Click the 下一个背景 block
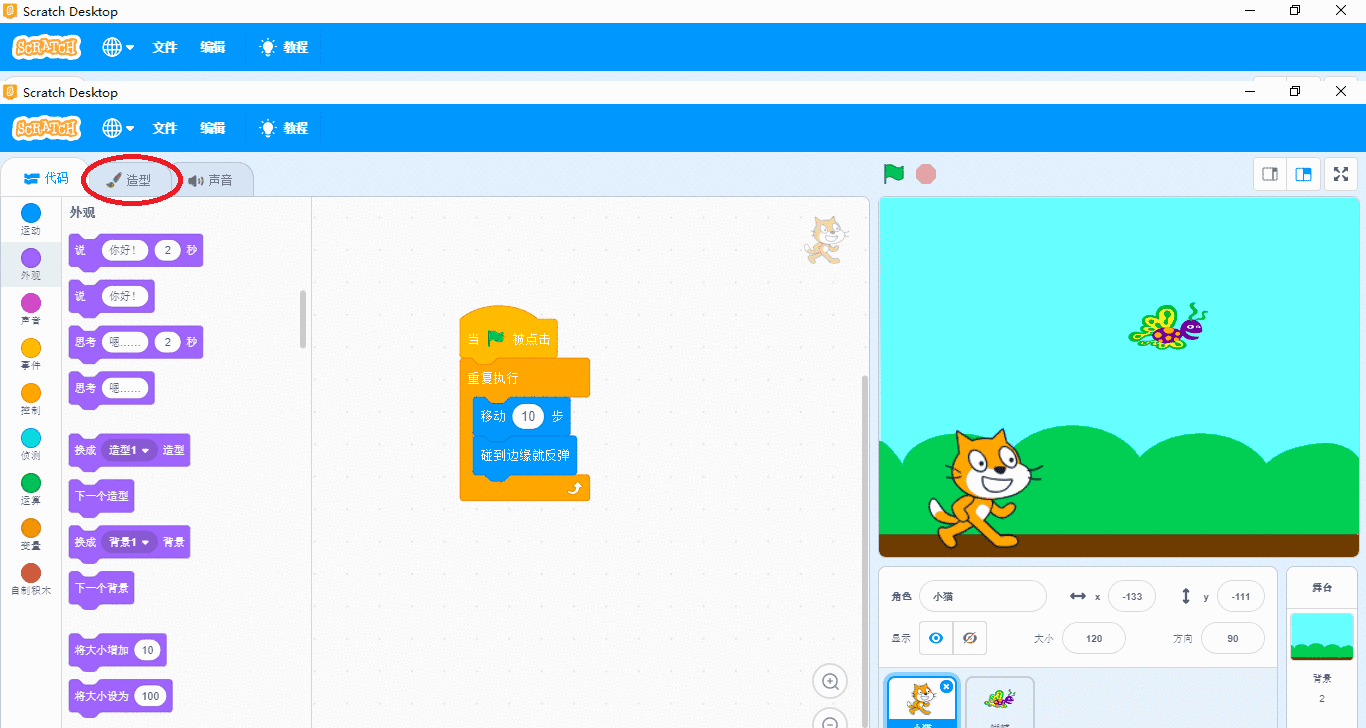The height and width of the screenshot is (728, 1366). click(101, 589)
